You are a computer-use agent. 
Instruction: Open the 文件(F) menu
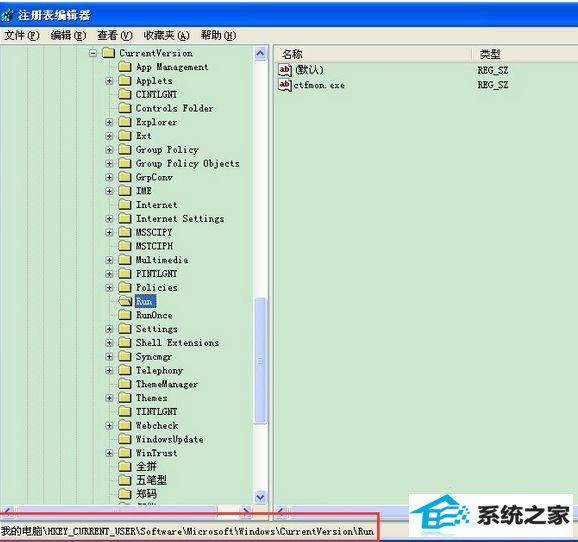(x=22, y=35)
